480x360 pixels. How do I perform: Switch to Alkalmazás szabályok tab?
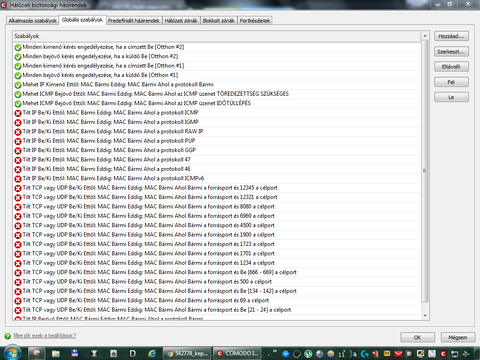tap(32, 21)
